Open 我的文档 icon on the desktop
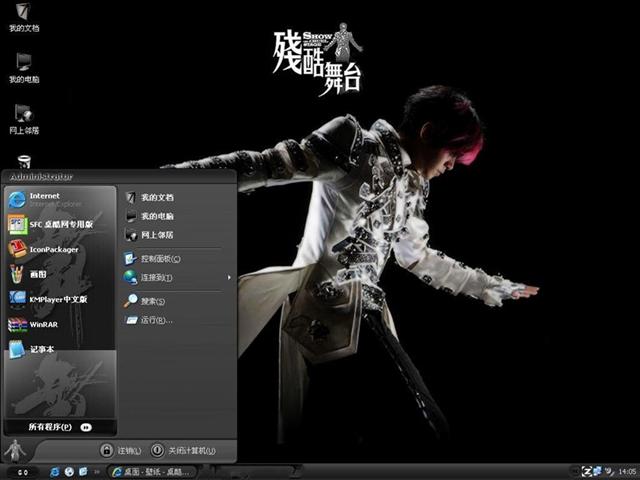The height and width of the screenshot is (480, 640). coord(24,18)
